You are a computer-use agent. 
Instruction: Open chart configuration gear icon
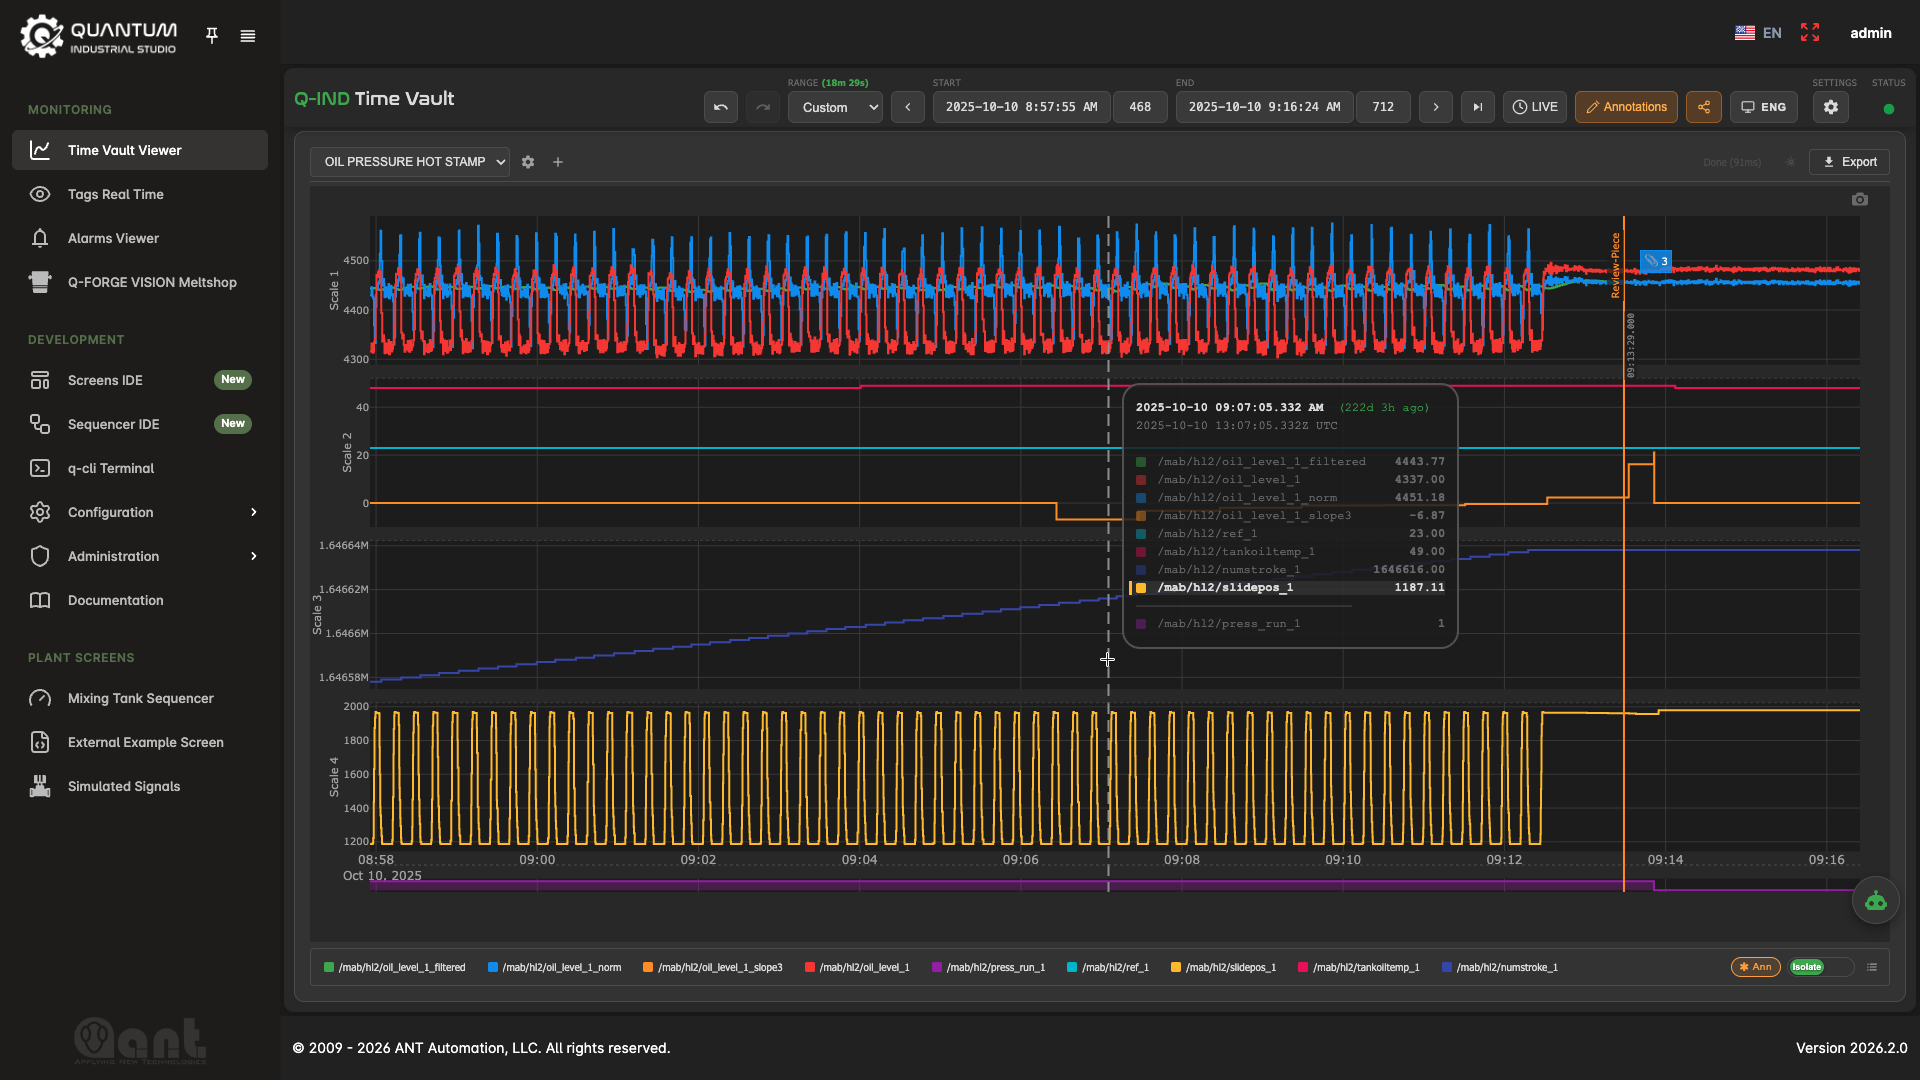point(528,162)
